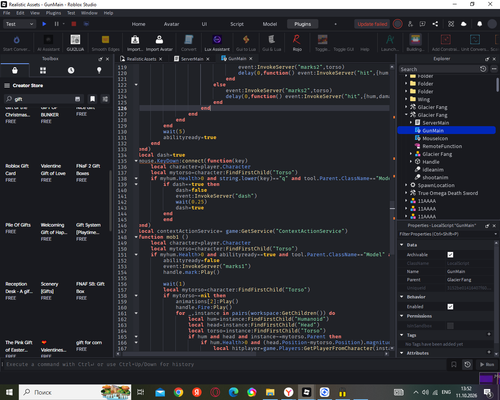Open the Smooth Edges plugin
Screen dimensions: 500x400
coord(105,43)
